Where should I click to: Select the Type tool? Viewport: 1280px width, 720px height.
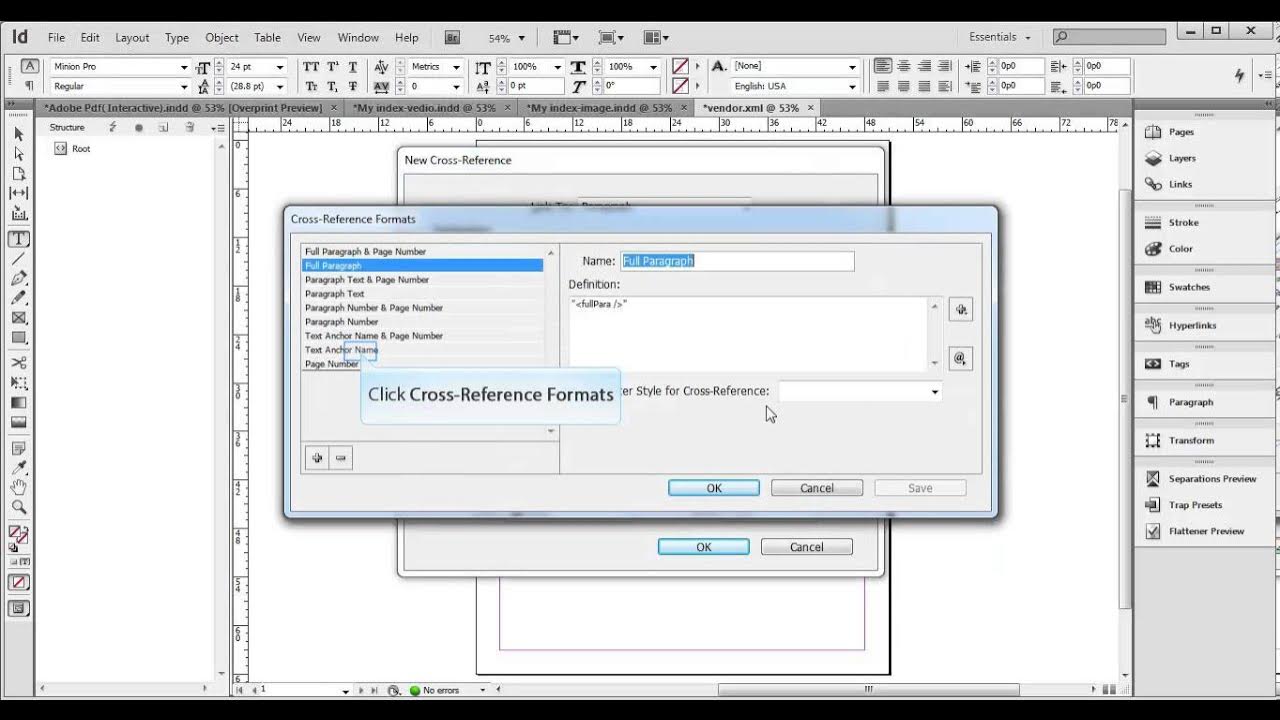tap(18, 239)
